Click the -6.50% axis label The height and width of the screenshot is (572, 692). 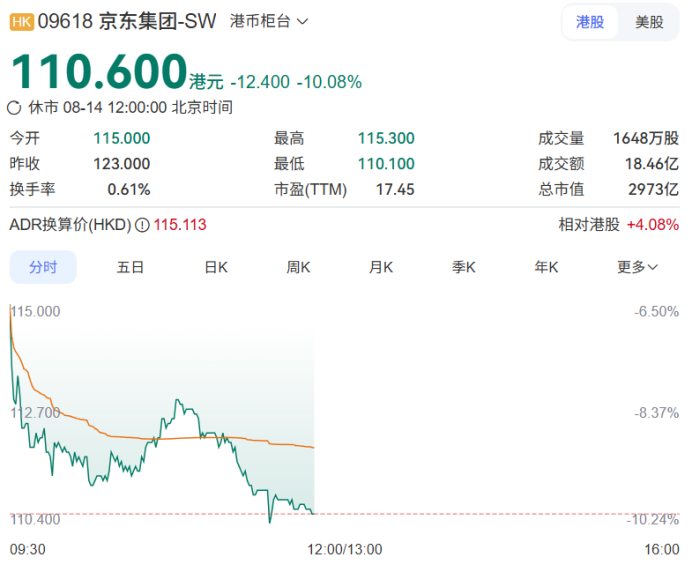click(657, 312)
